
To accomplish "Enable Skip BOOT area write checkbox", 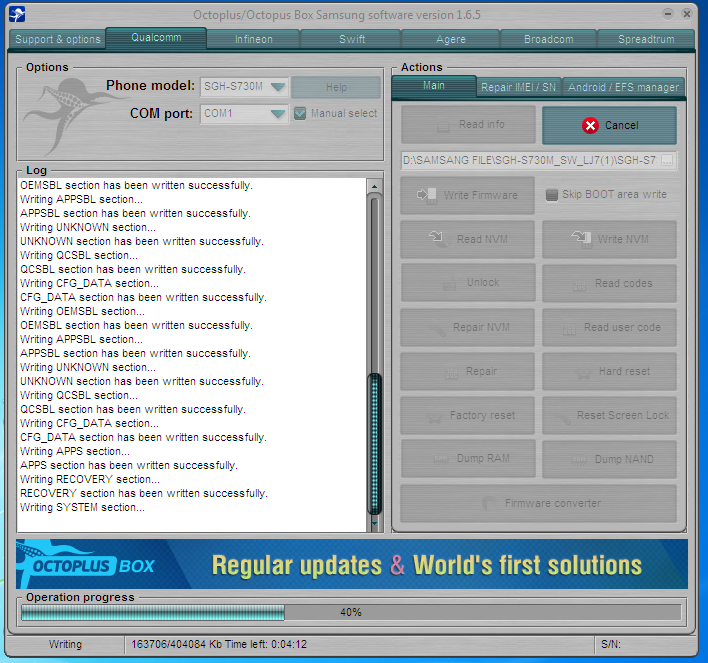I will coord(552,195).
